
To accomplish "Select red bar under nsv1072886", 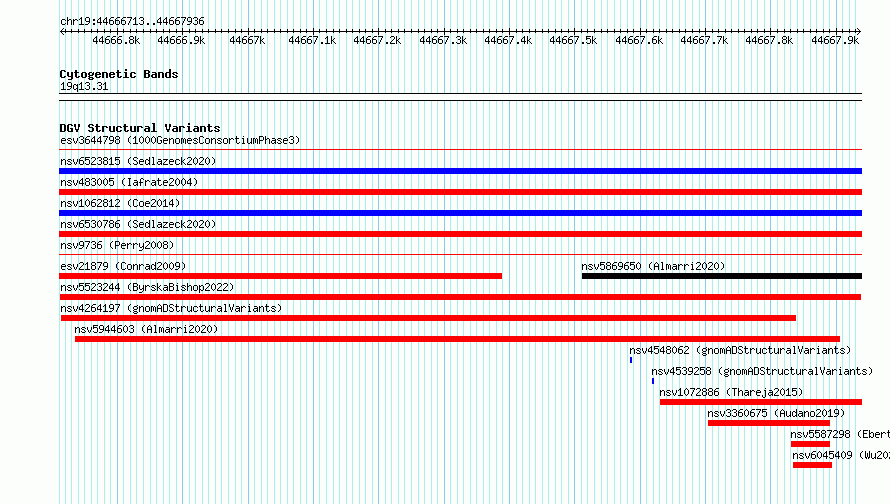I will click(x=761, y=402).
